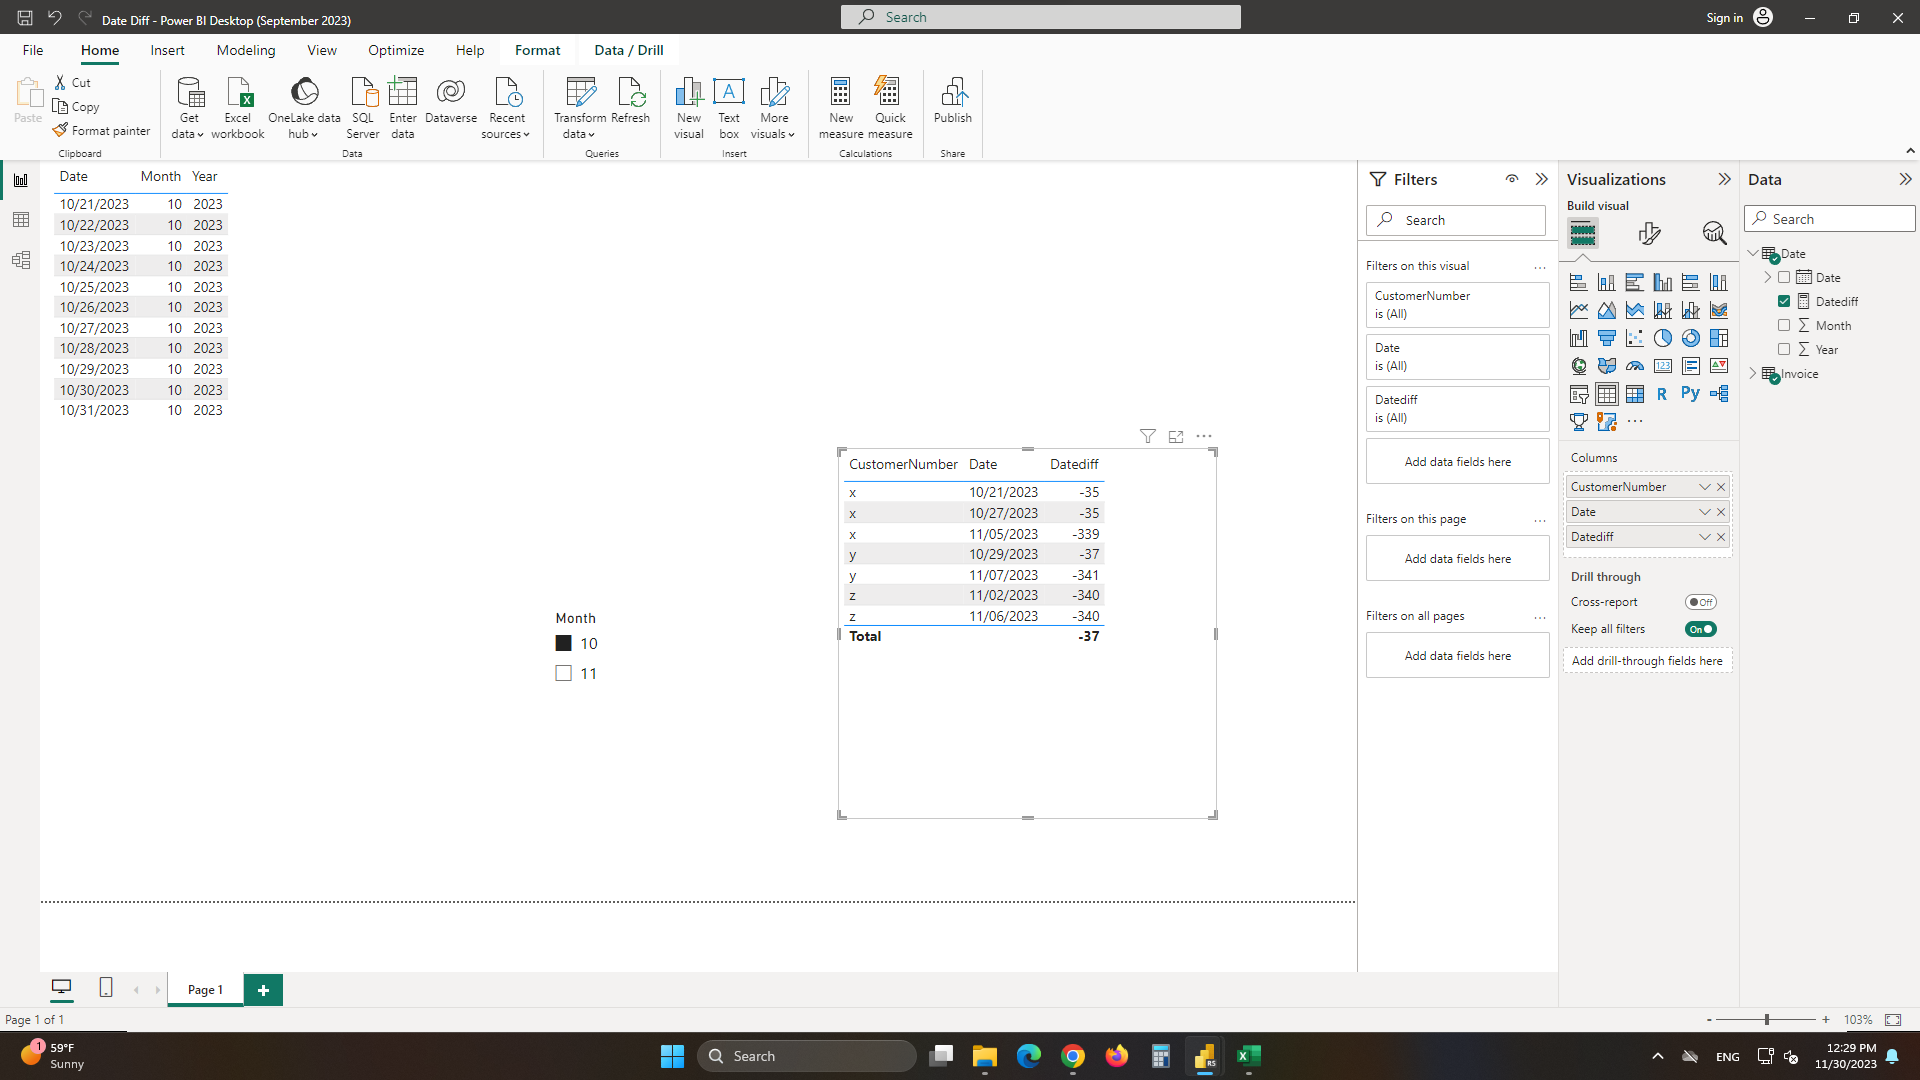Image resolution: width=1920 pixels, height=1080 pixels.
Task: Open the Modeling ribbon tab
Action: (x=246, y=50)
